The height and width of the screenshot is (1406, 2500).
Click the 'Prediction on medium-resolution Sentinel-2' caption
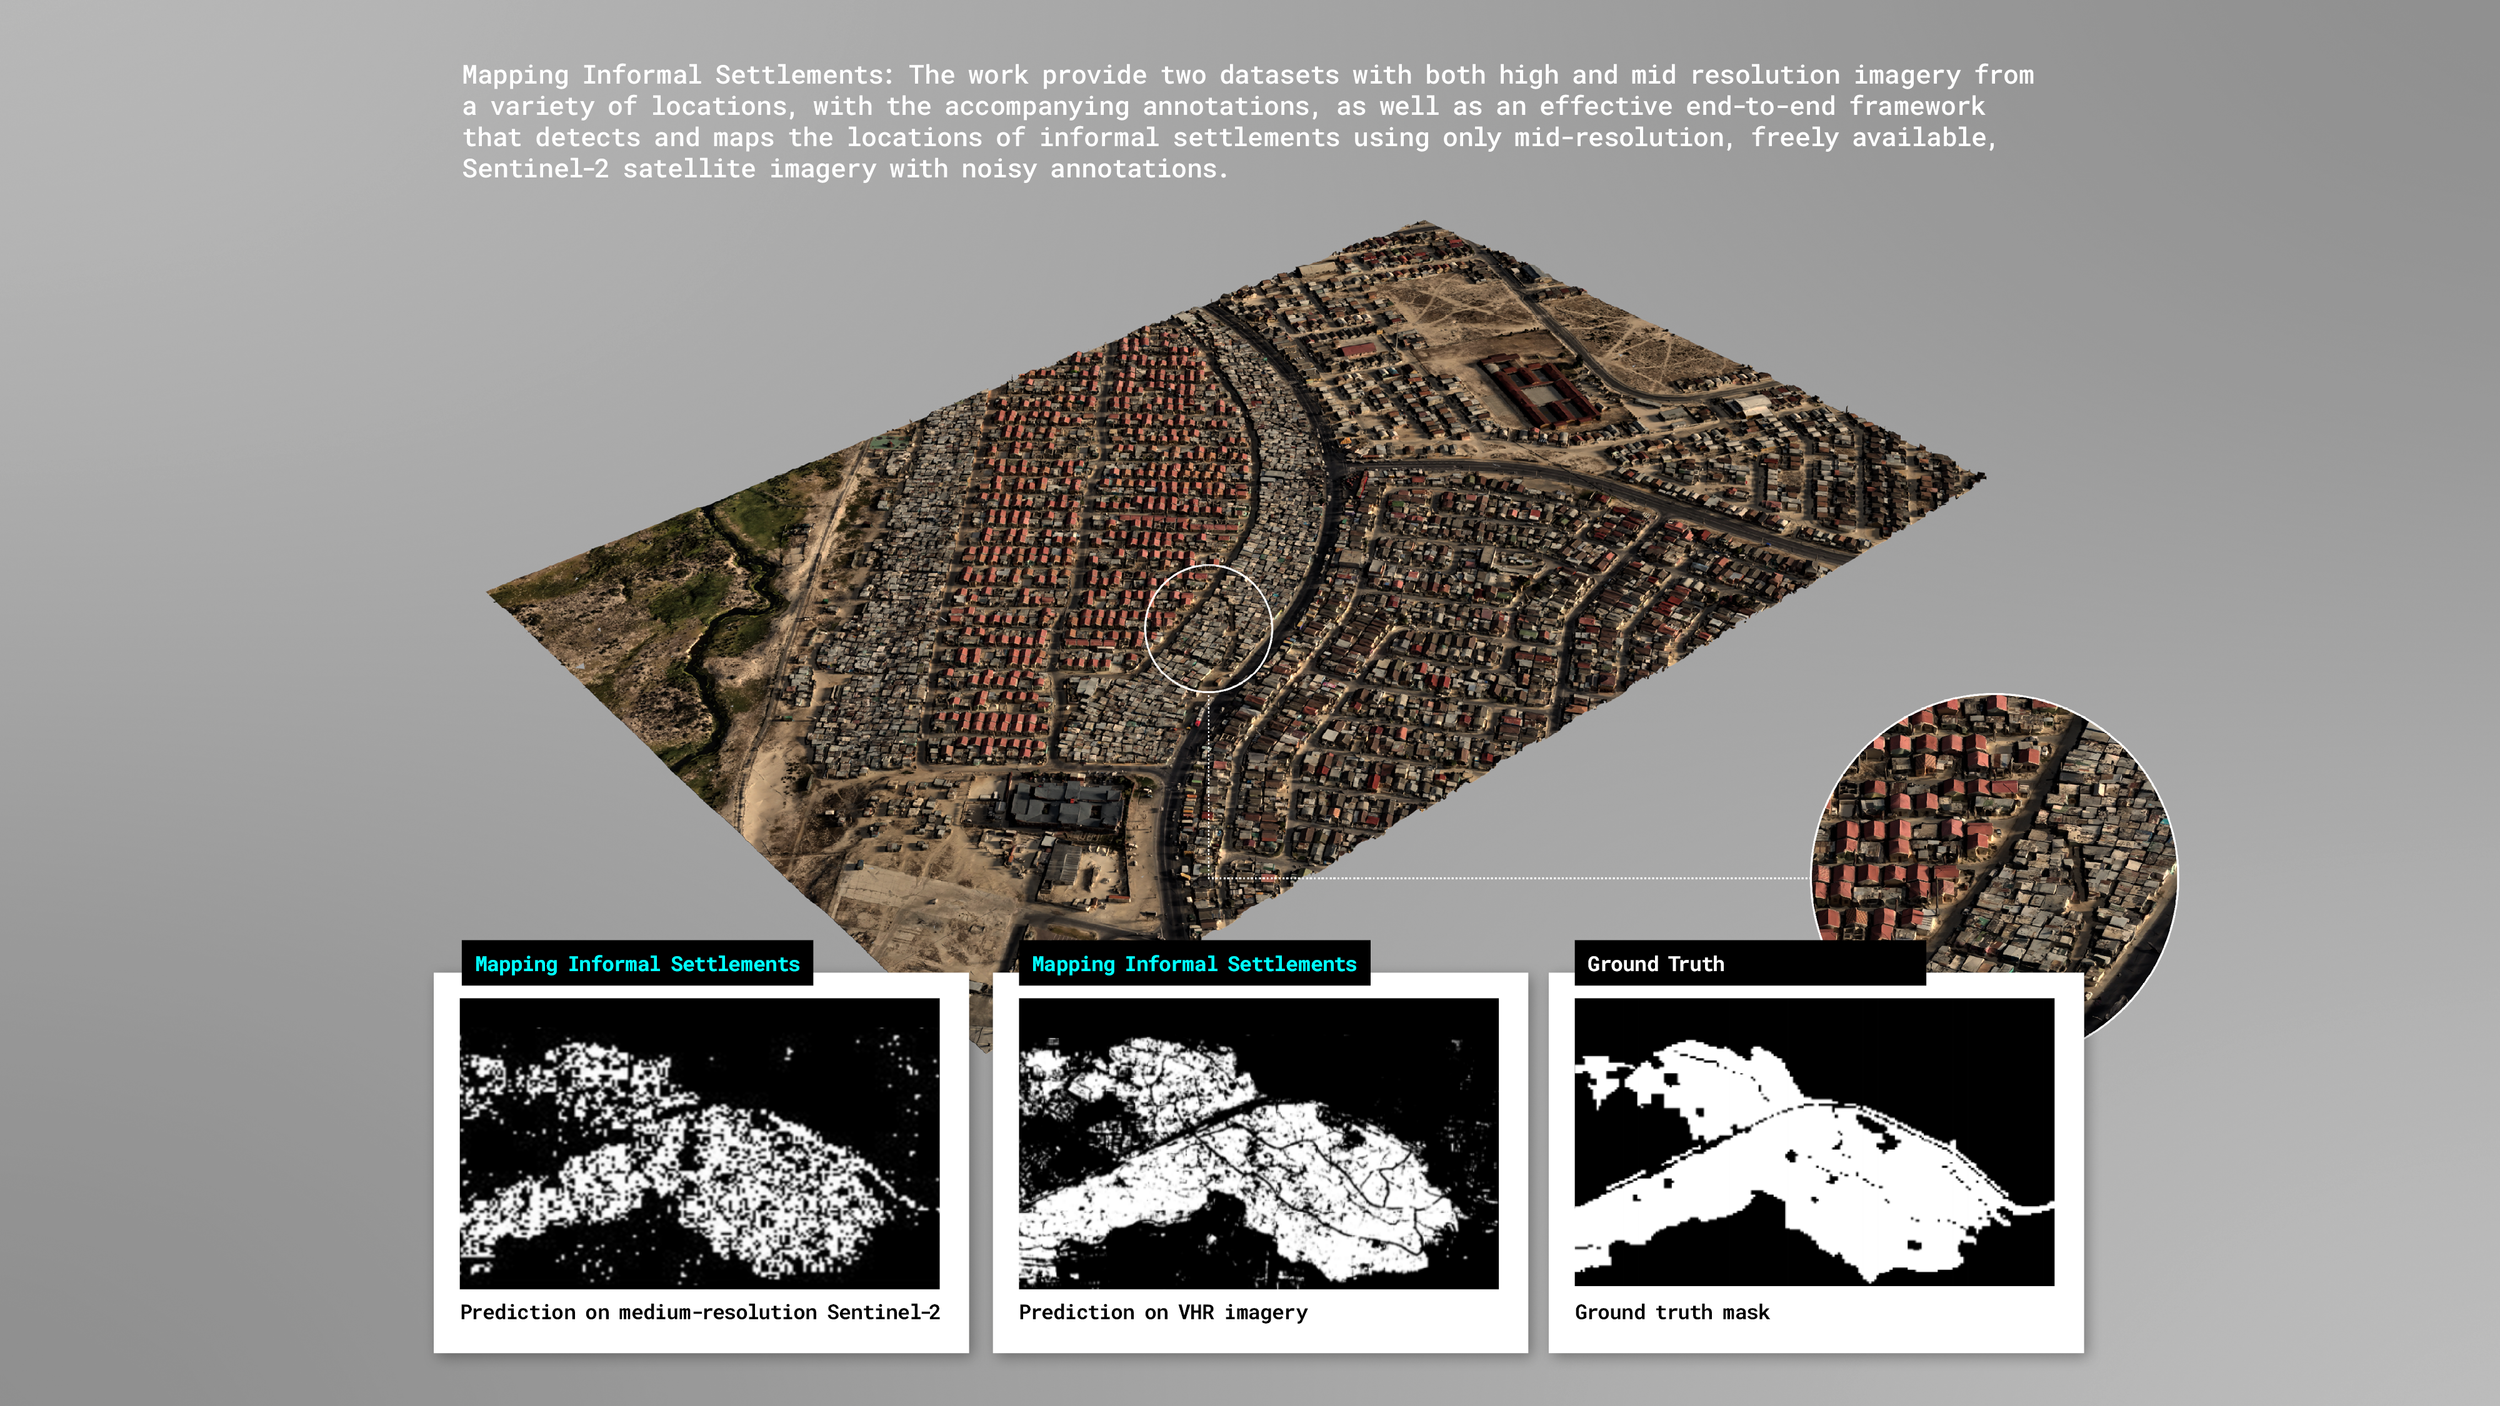click(699, 1311)
